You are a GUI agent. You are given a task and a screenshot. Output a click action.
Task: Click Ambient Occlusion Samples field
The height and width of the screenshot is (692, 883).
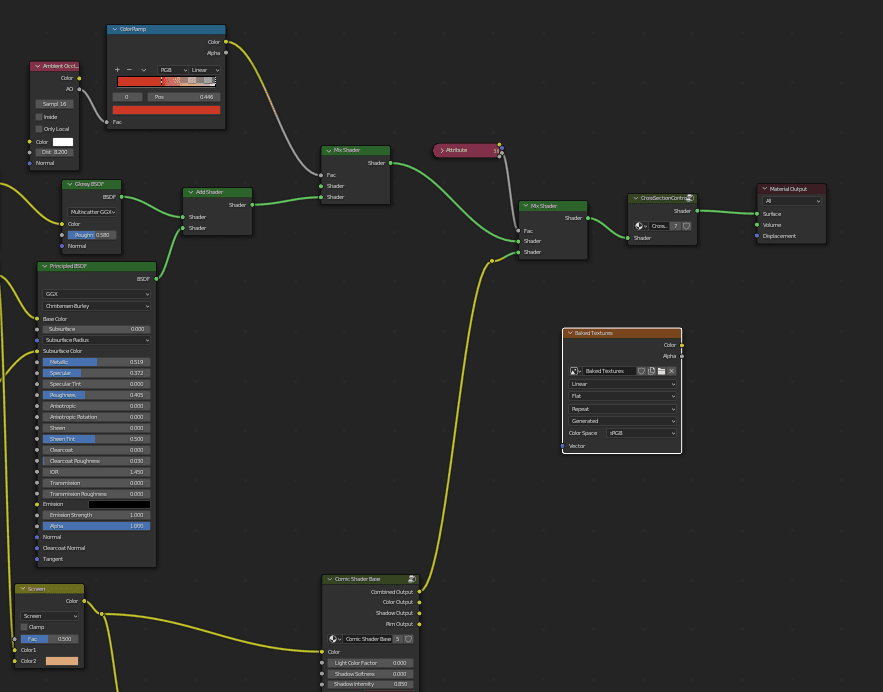[x=55, y=104]
